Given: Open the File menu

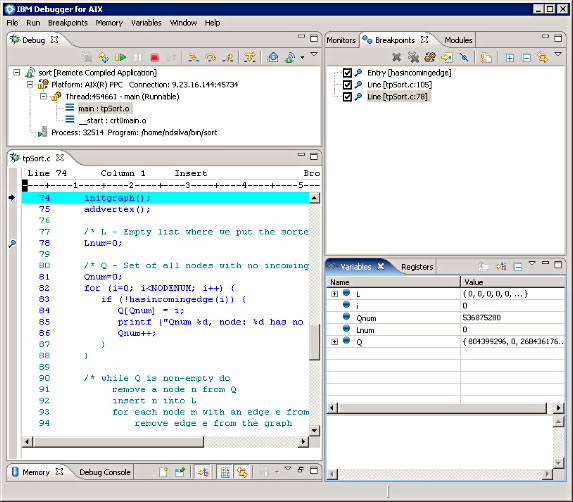Looking at the screenshot, I should click(x=12, y=23).
